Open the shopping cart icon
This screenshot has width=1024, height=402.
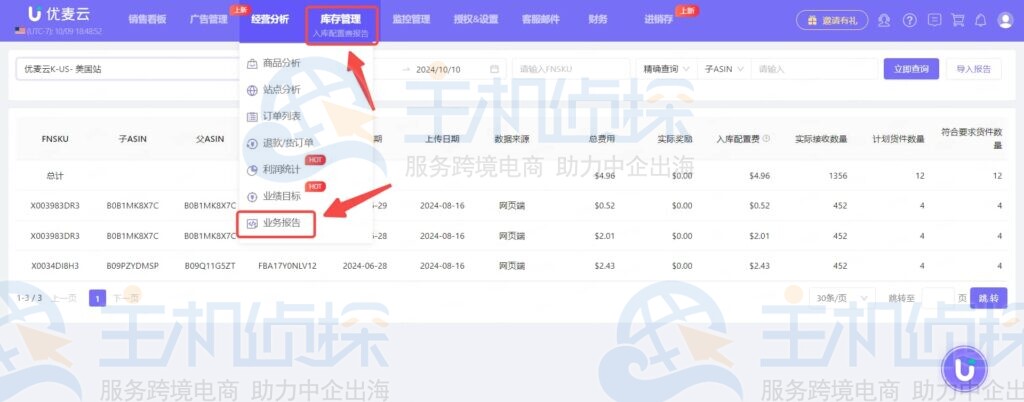(x=958, y=20)
